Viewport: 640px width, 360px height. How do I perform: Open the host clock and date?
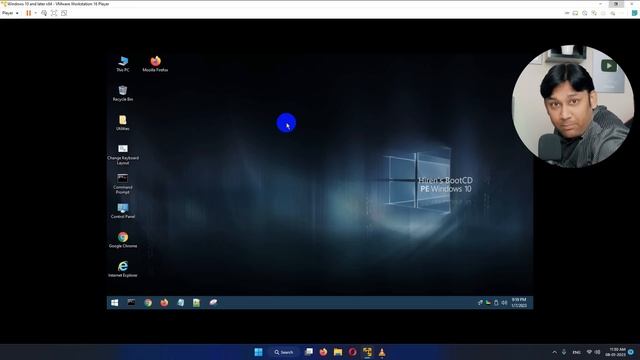tap(616, 352)
